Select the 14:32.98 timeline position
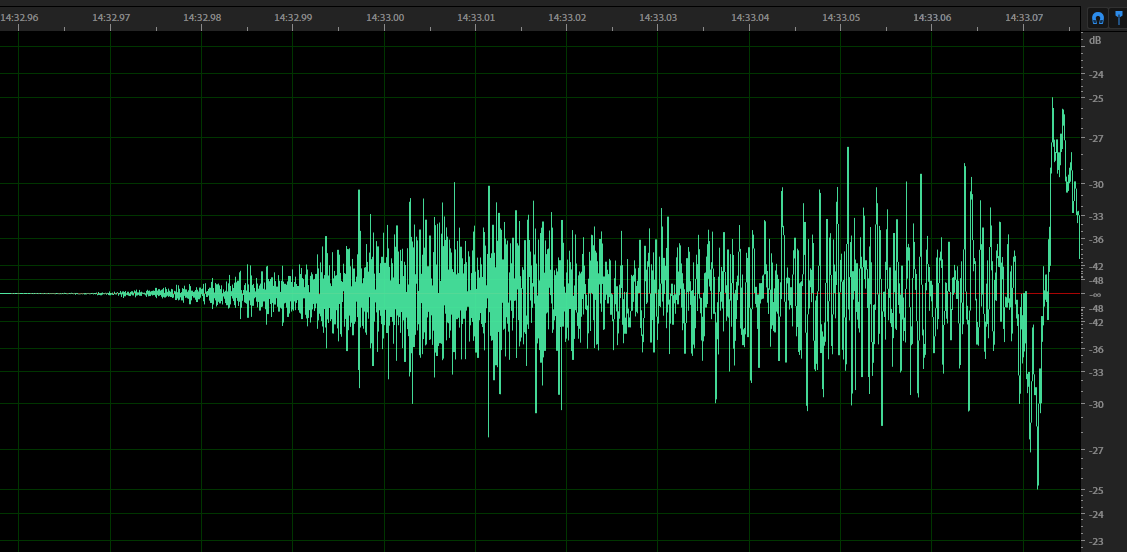The image size is (1127, 552). [202, 17]
